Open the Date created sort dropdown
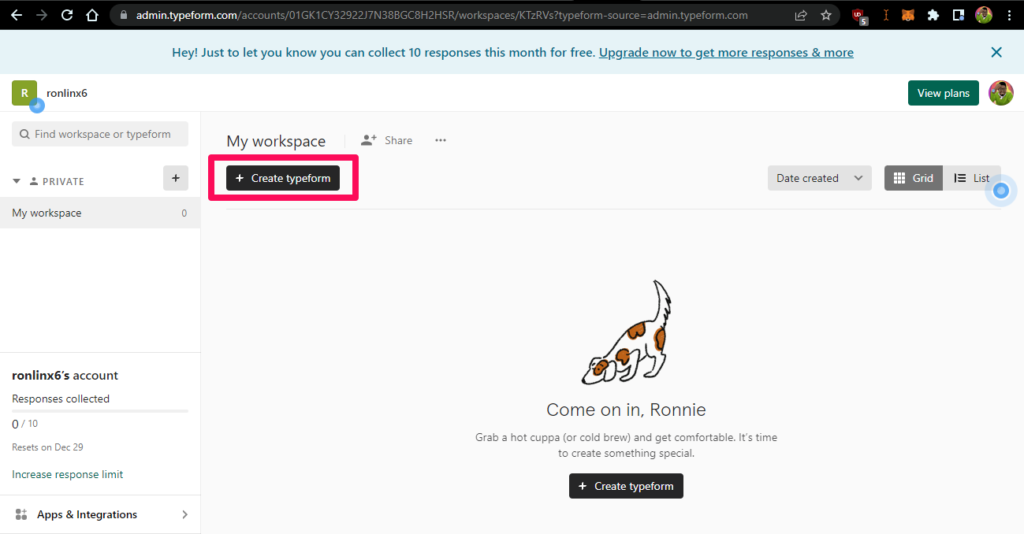Screen dimensions: 1024x534 [x=819, y=178]
